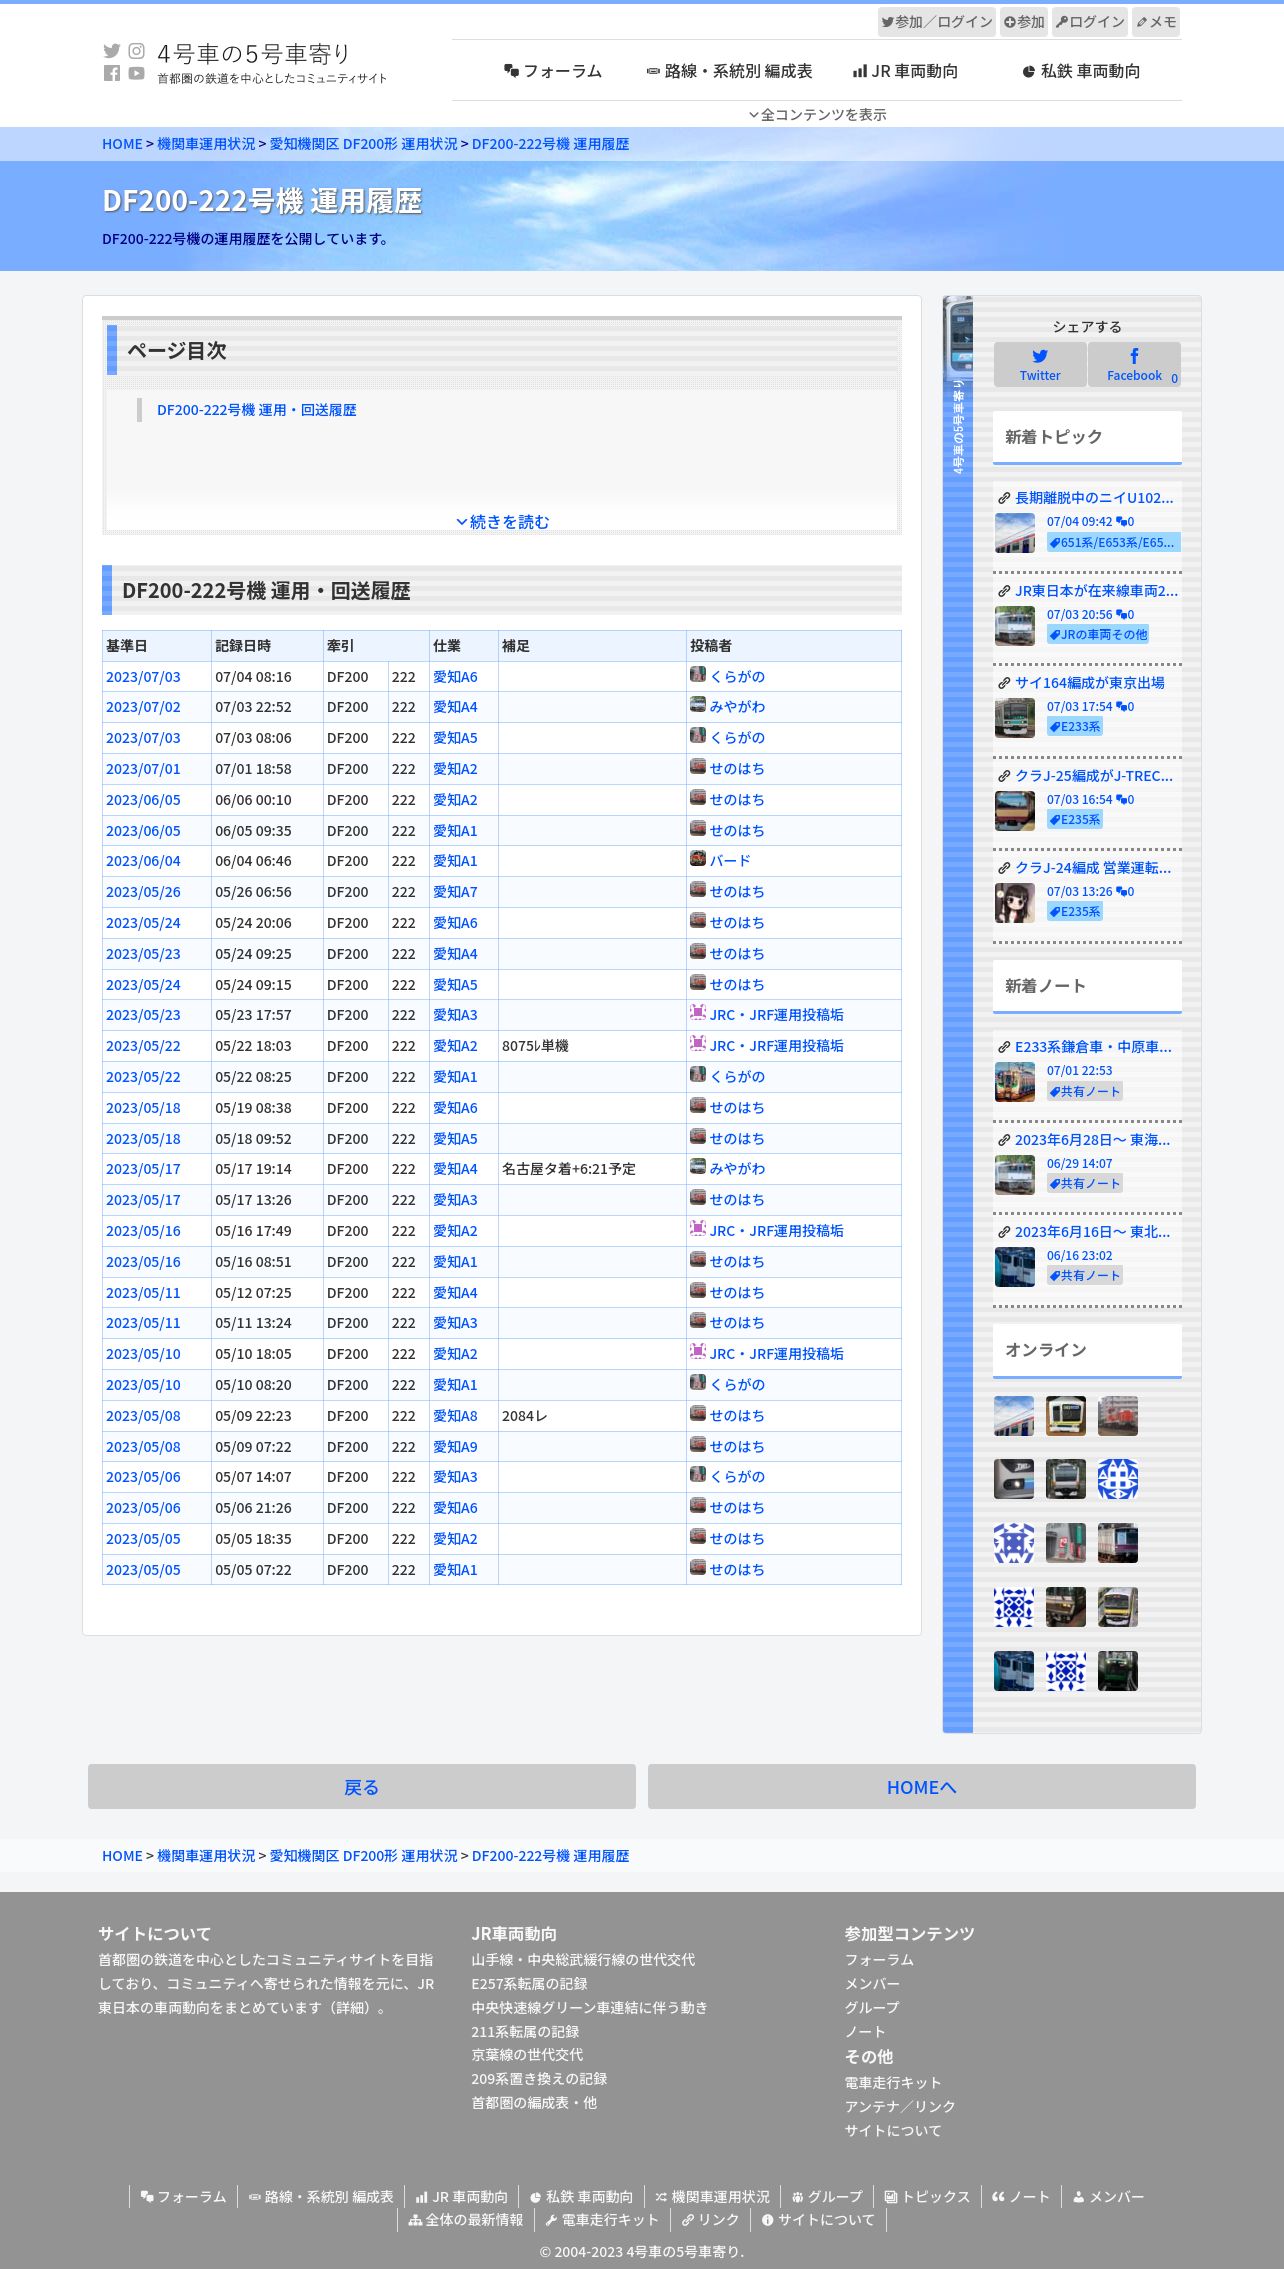Jump to DF200-222号機 運用・回送履歴 contents link
1284x2269 pixels.
(x=256, y=410)
